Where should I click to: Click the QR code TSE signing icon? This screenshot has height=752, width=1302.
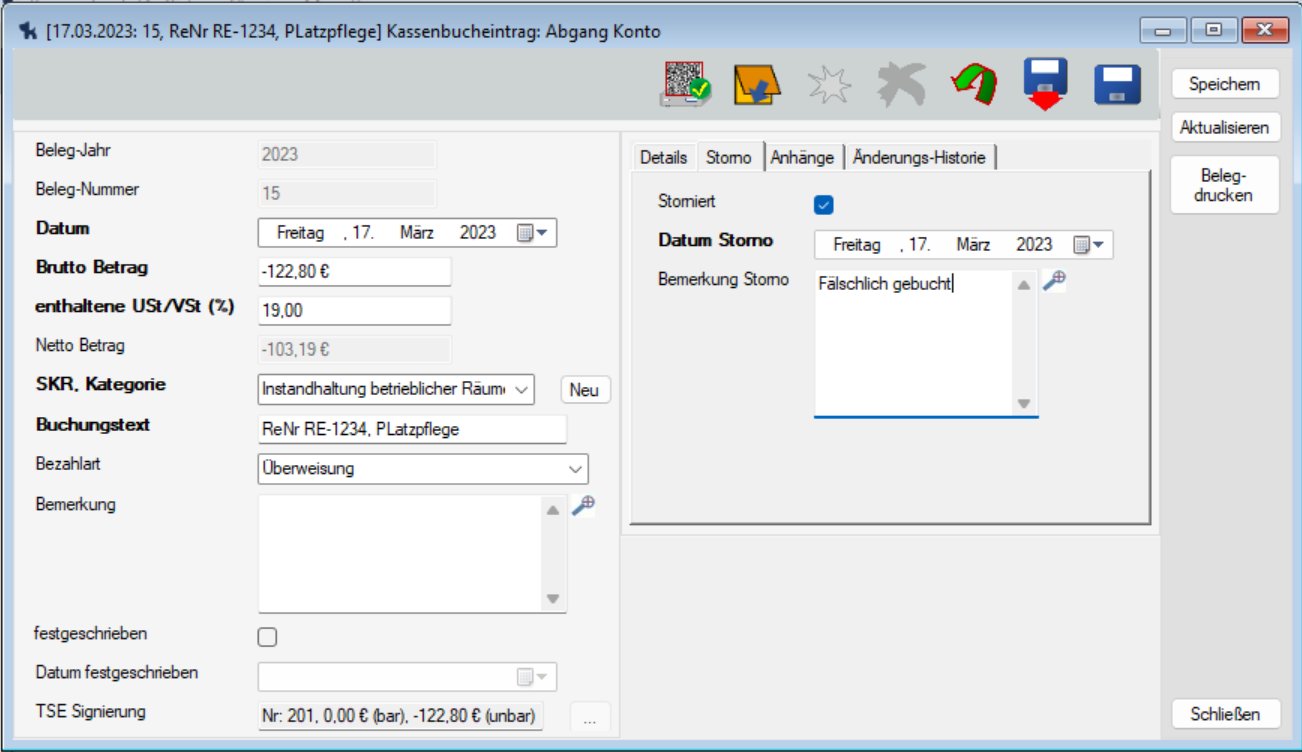685,85
